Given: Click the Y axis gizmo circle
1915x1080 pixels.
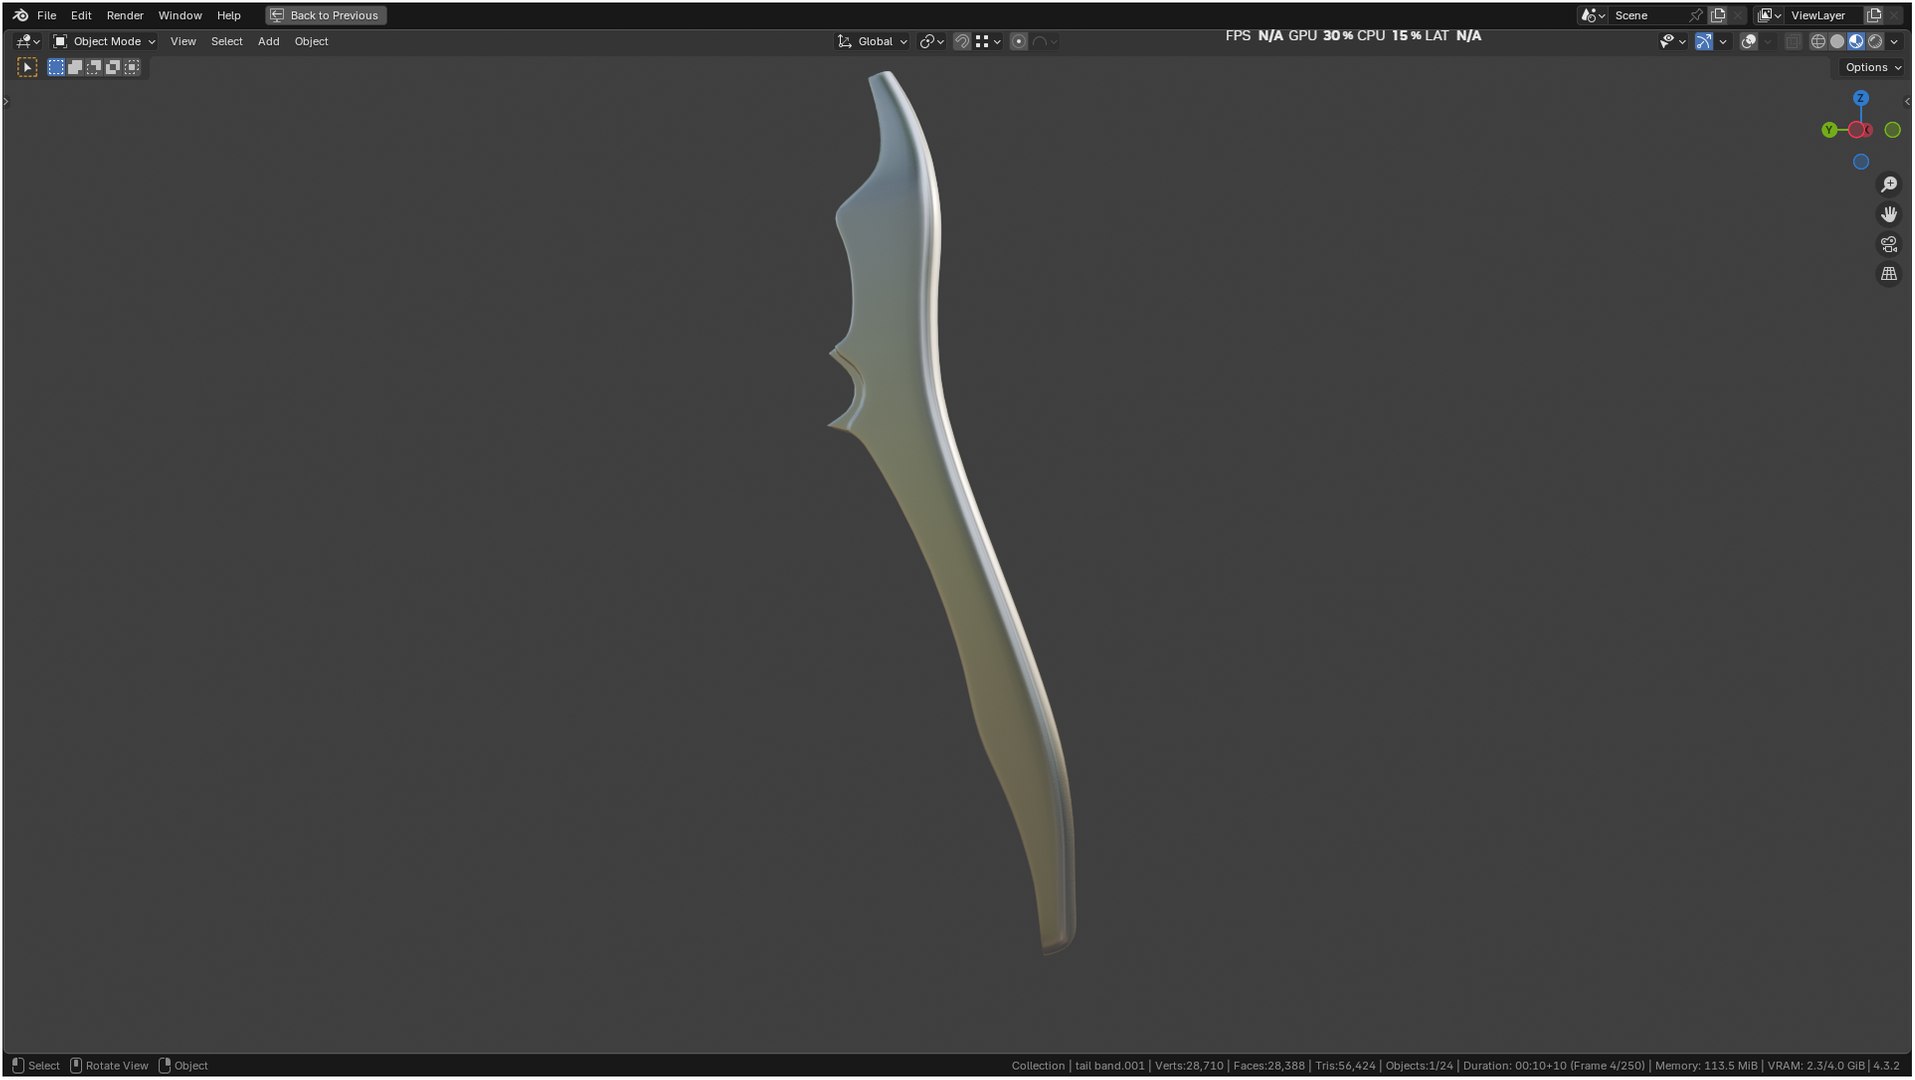Looking at the screenshot, I should coord(1829,130).
